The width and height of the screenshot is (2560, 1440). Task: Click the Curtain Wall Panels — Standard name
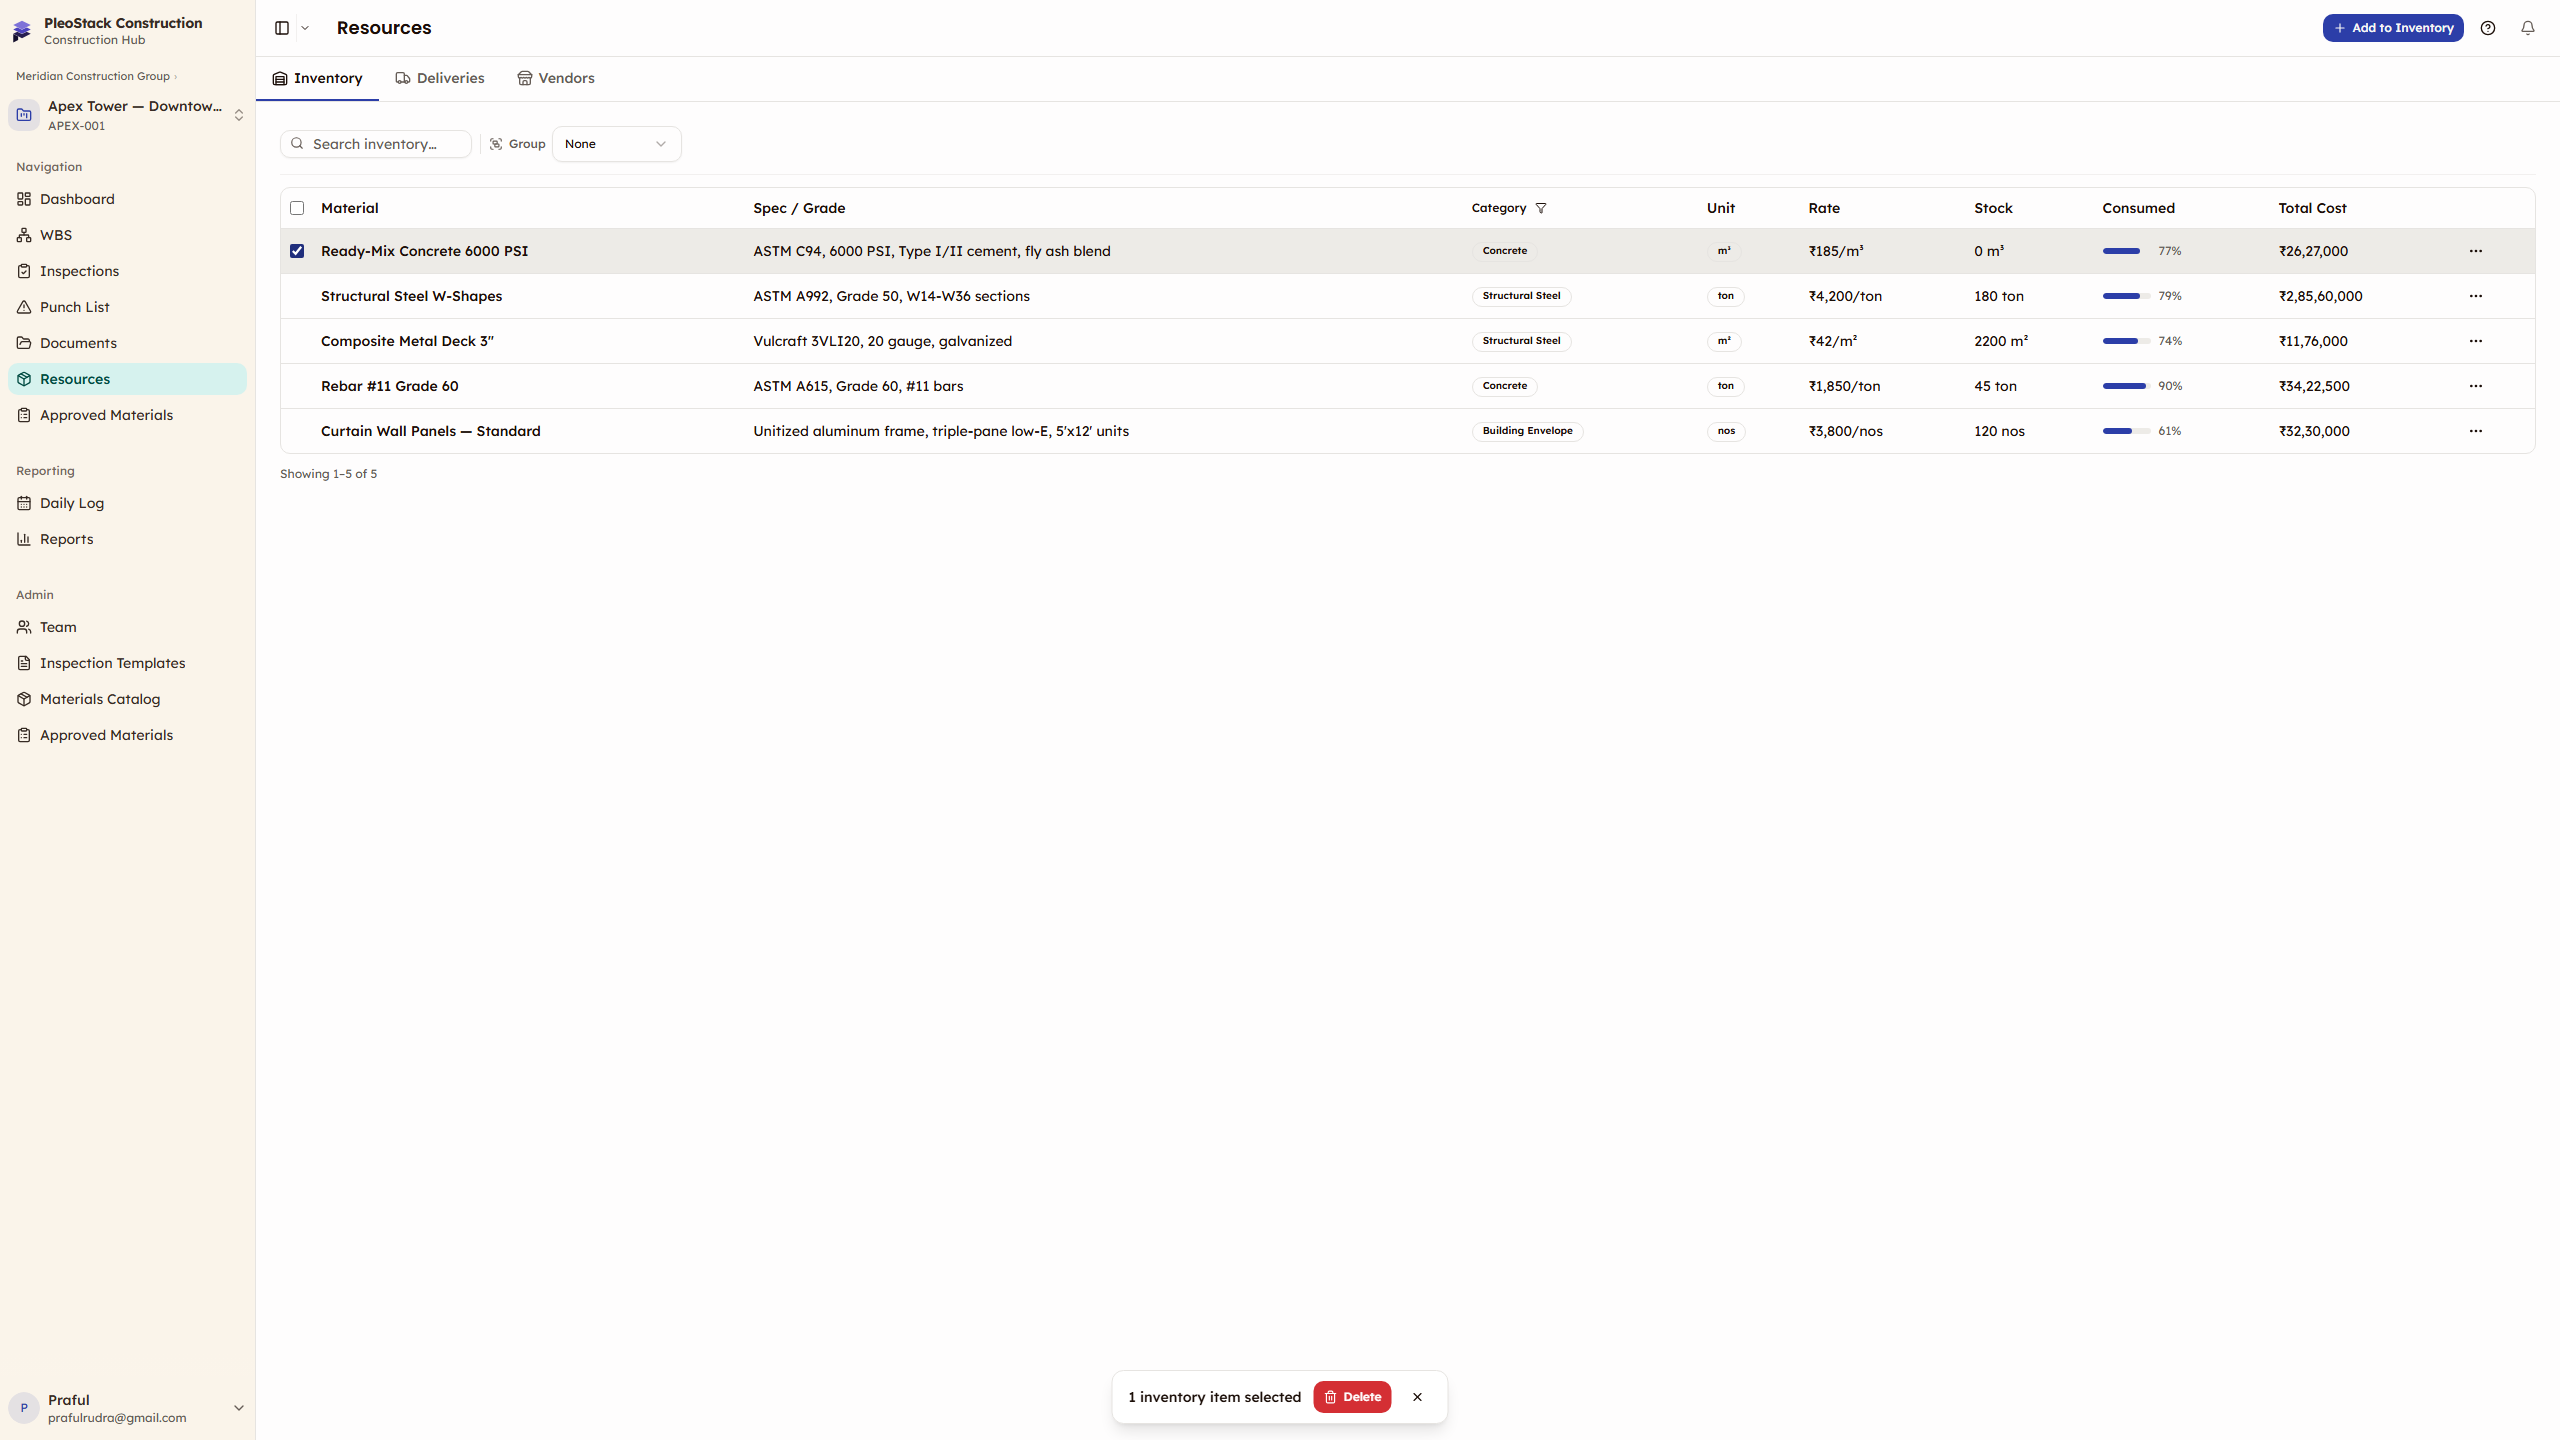pyautogui.click(x=430, y=431)
